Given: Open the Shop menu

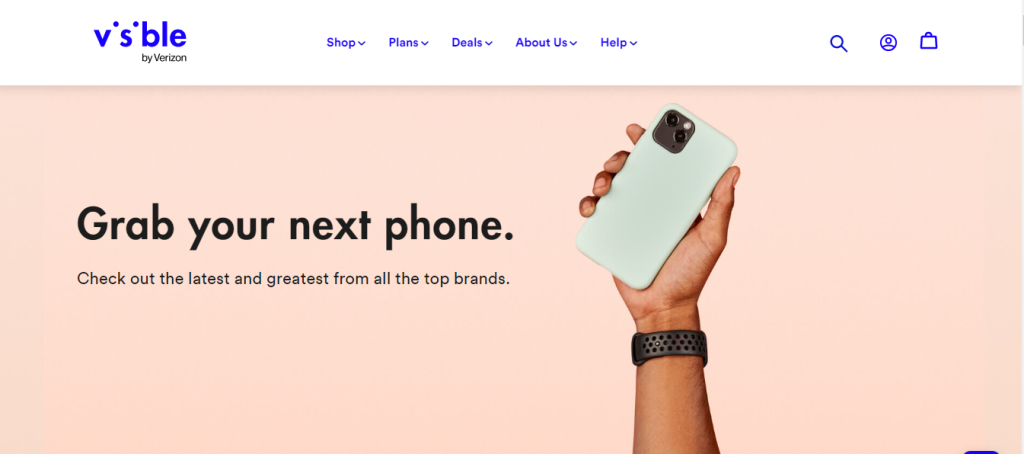Looking at the screenshot, I should pos(346,42).
